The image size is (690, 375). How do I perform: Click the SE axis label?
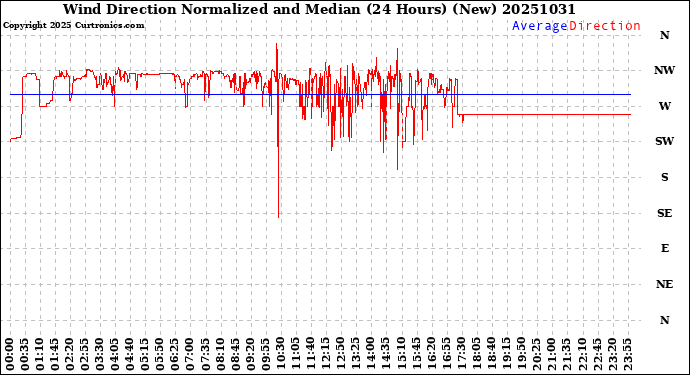point(664,213)
